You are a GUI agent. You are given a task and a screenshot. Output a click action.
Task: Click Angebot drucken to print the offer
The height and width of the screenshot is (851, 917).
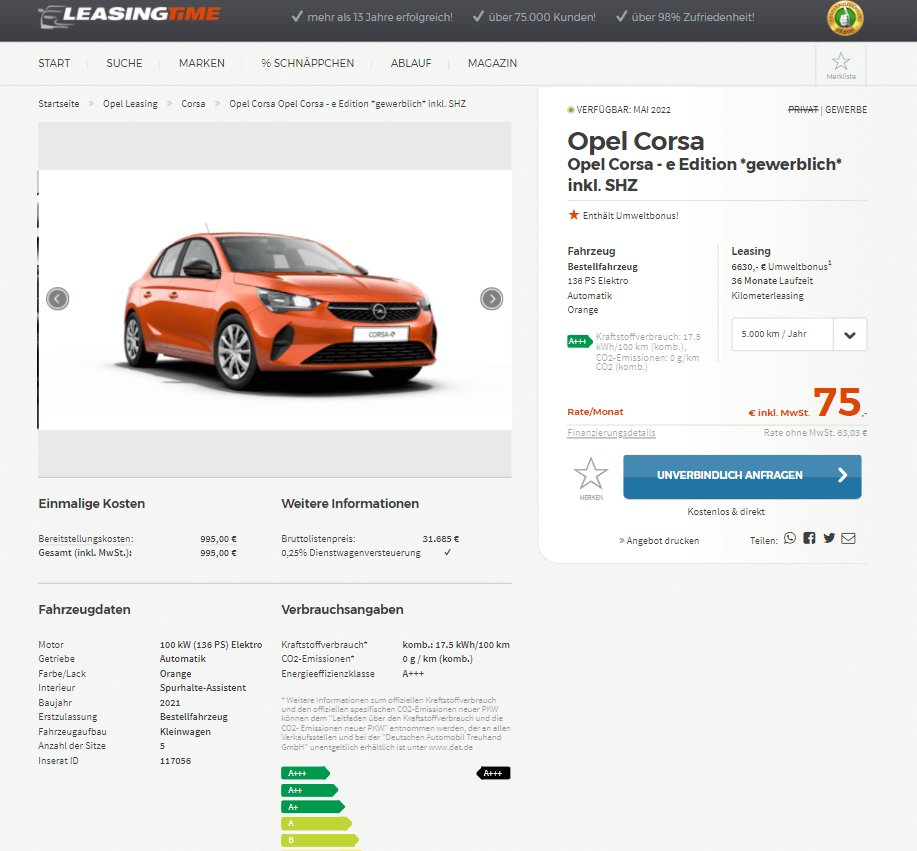pos(659,540)
